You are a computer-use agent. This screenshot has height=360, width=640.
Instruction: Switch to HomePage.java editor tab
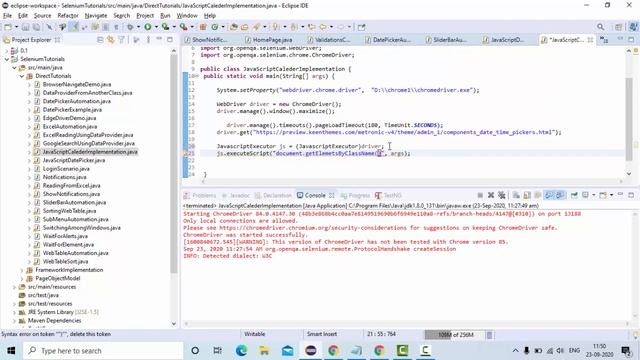coord(272,40)
